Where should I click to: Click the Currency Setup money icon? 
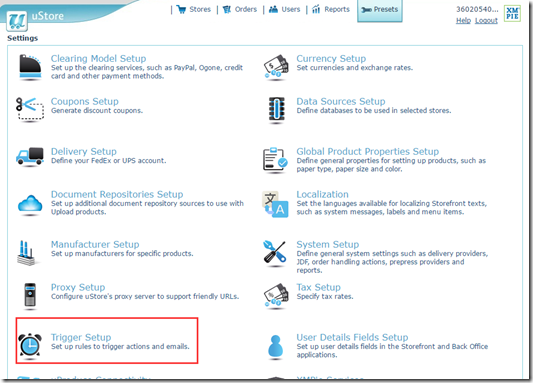tap(276, 67)
